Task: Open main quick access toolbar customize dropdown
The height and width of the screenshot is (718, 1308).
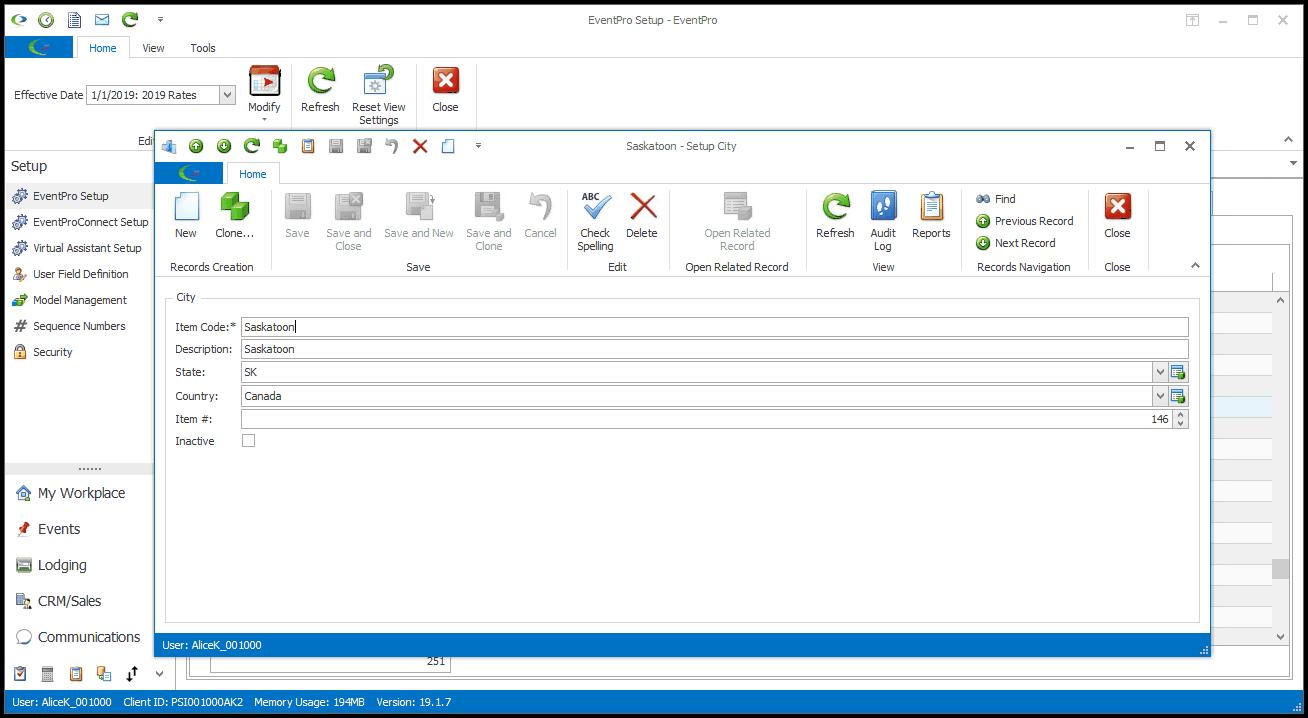Action: pos(161,20)
